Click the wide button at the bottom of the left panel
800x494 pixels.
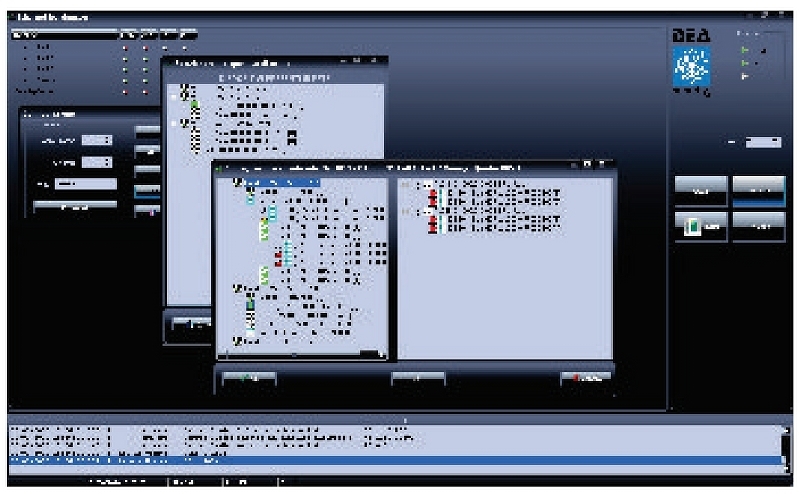coord(73,207)
